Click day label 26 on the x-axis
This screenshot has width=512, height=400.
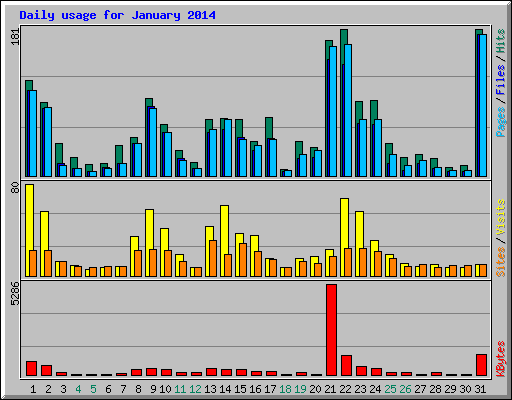tap(405, 389)
